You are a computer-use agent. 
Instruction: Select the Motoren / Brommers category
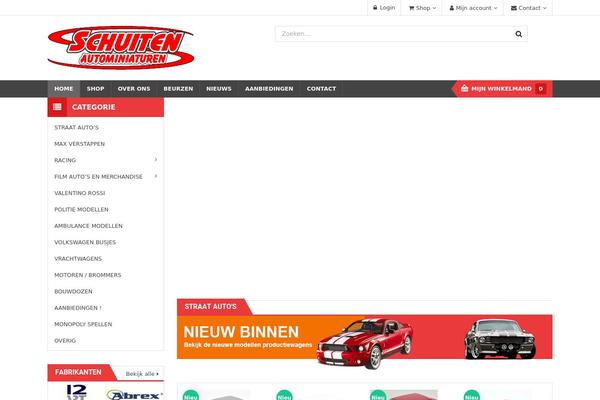[88, 275]
